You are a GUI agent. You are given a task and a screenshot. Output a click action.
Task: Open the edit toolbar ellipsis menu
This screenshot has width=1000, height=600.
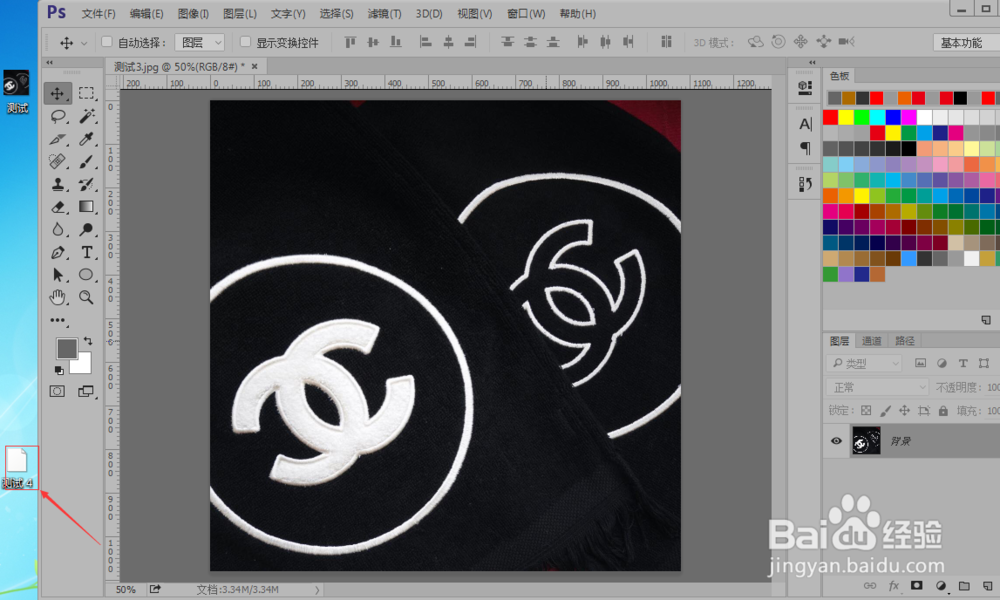click(x=58, y=321)
